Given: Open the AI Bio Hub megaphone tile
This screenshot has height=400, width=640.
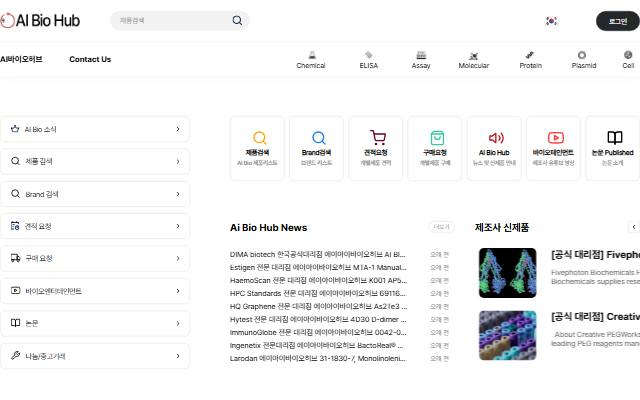Looking at the screenshot, I should coord(494,148).
